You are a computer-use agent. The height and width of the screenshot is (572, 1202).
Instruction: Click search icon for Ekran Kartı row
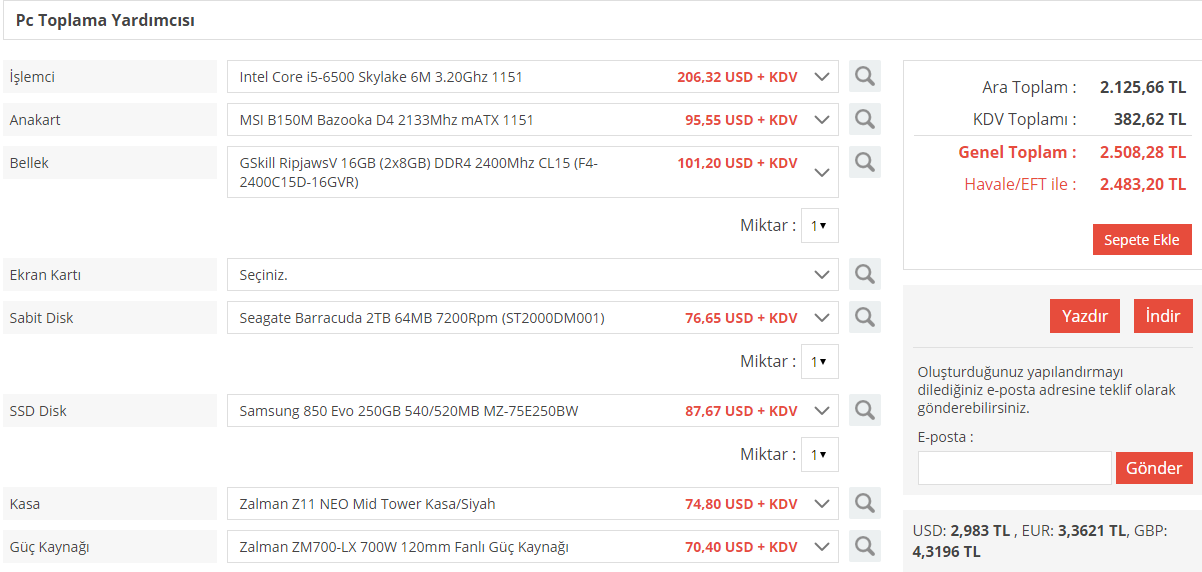pyautogui.click(x=865, y=274)
